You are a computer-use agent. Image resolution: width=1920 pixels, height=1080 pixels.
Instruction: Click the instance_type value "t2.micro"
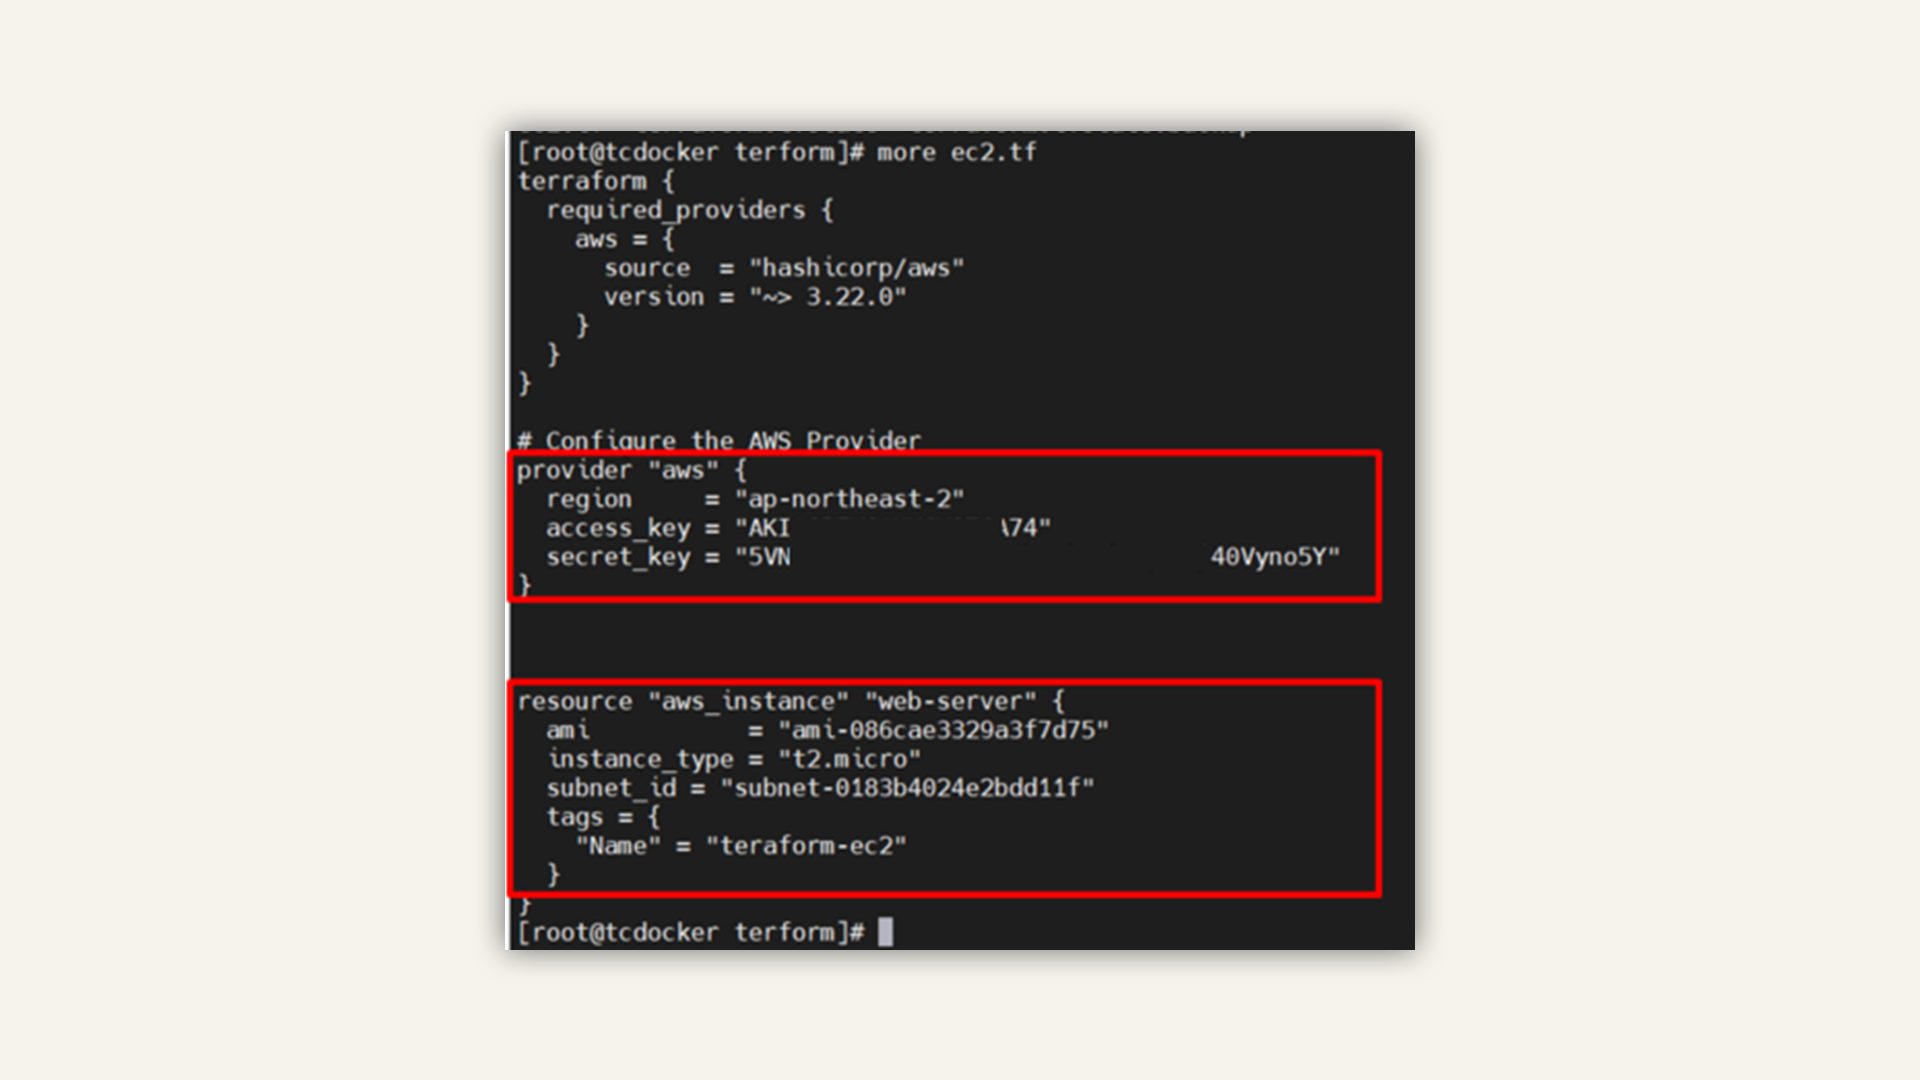[x=850, y=759]
